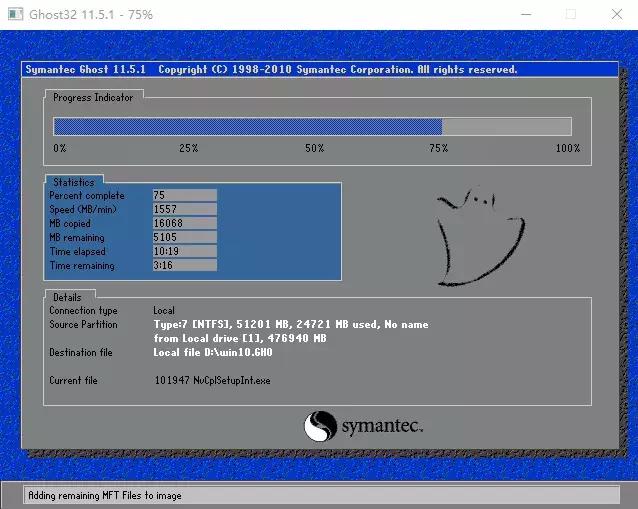The width and height of the screenshot is (638, 509).
Task: Click the Time elapsed label
Action: click(x=77, y=251)
